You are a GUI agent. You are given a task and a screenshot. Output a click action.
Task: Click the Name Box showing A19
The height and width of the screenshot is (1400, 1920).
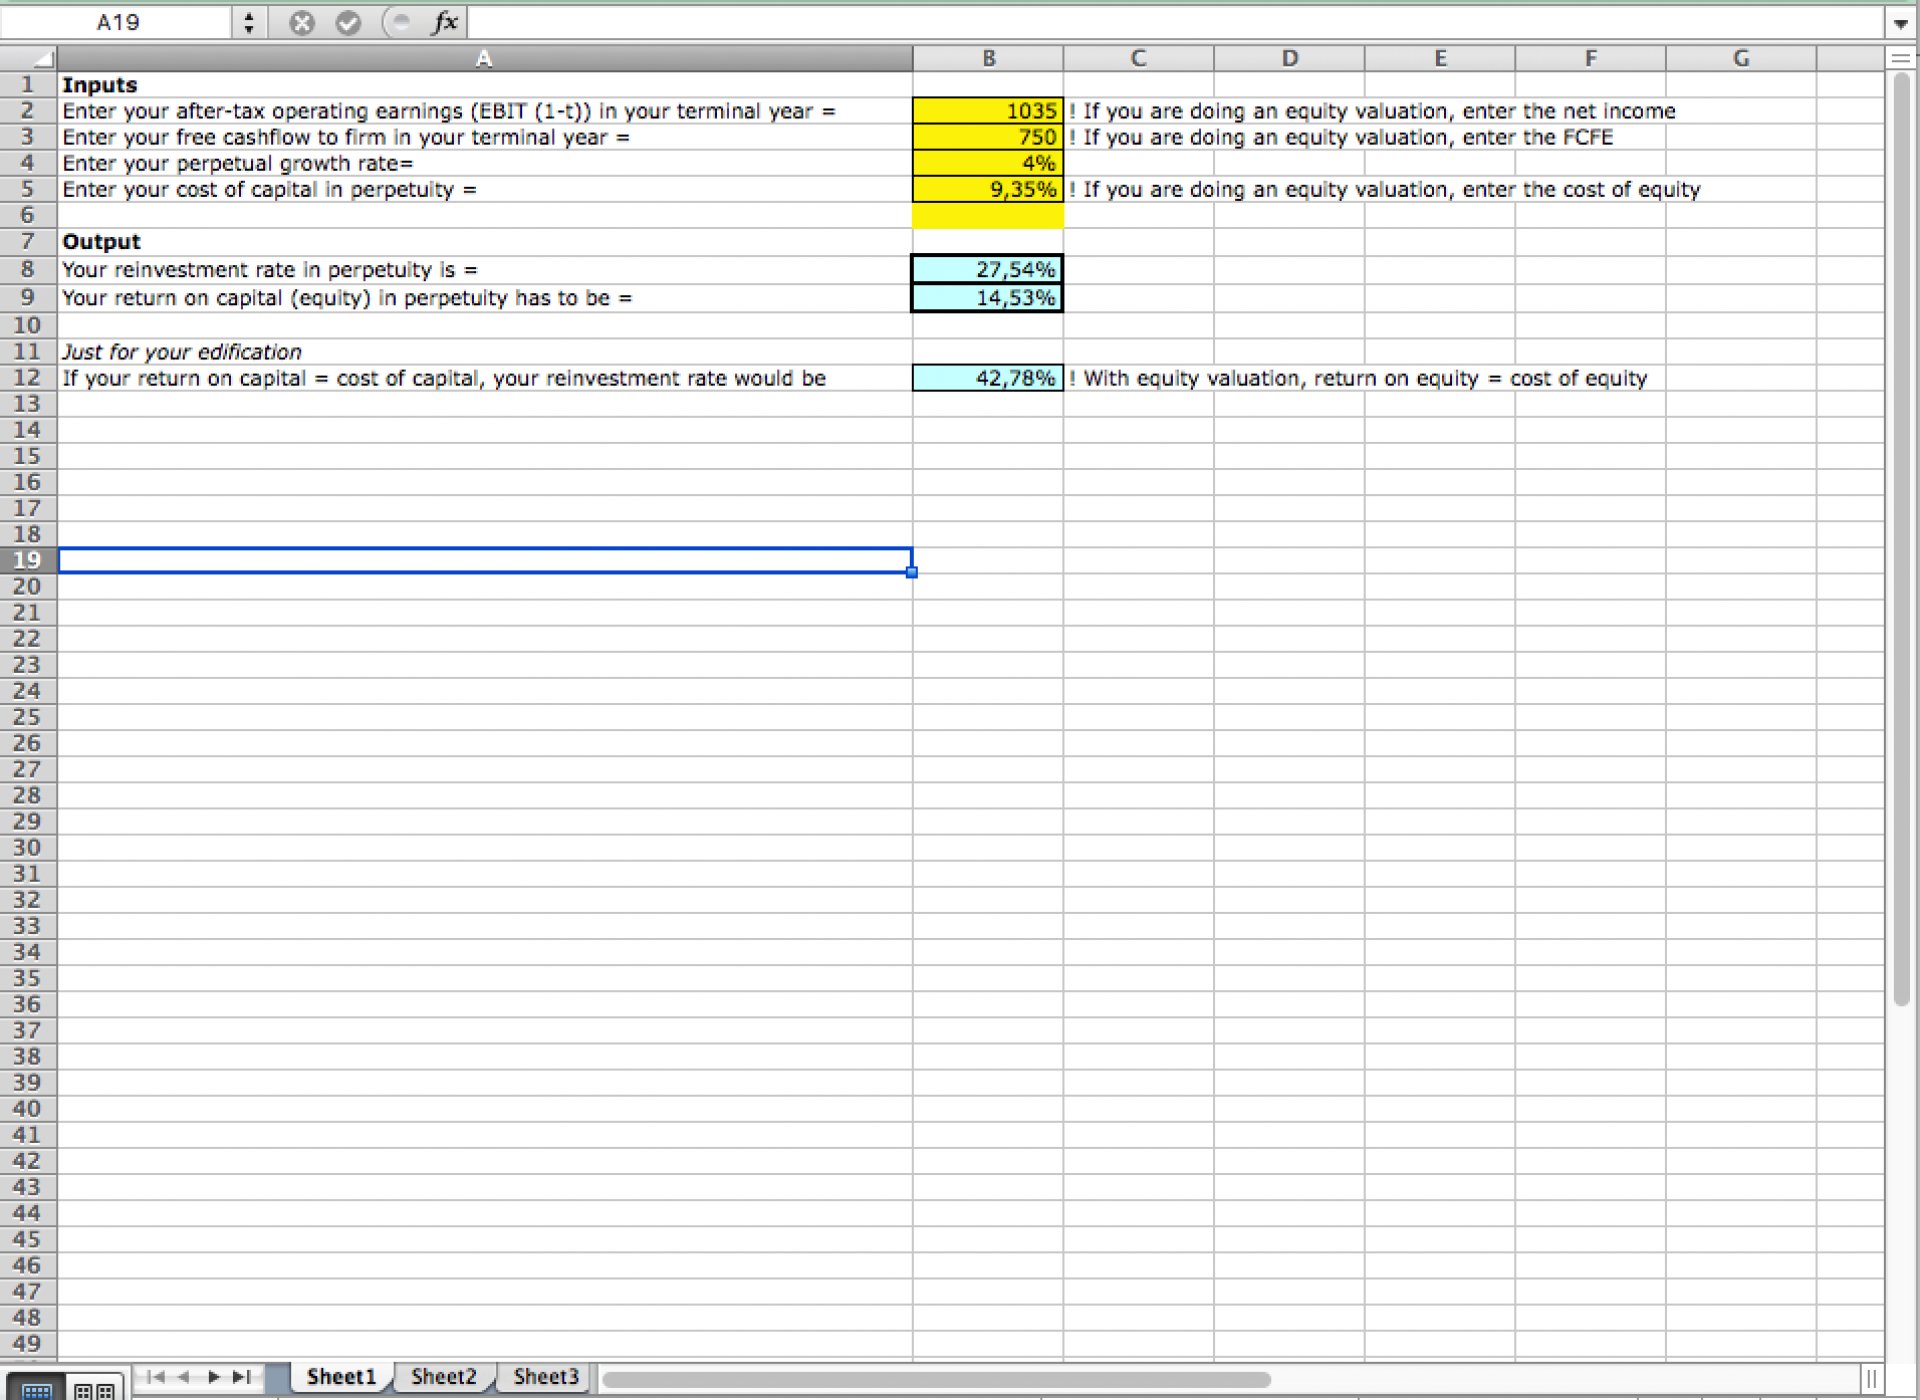pyautogui.click(x=117, y=22)
